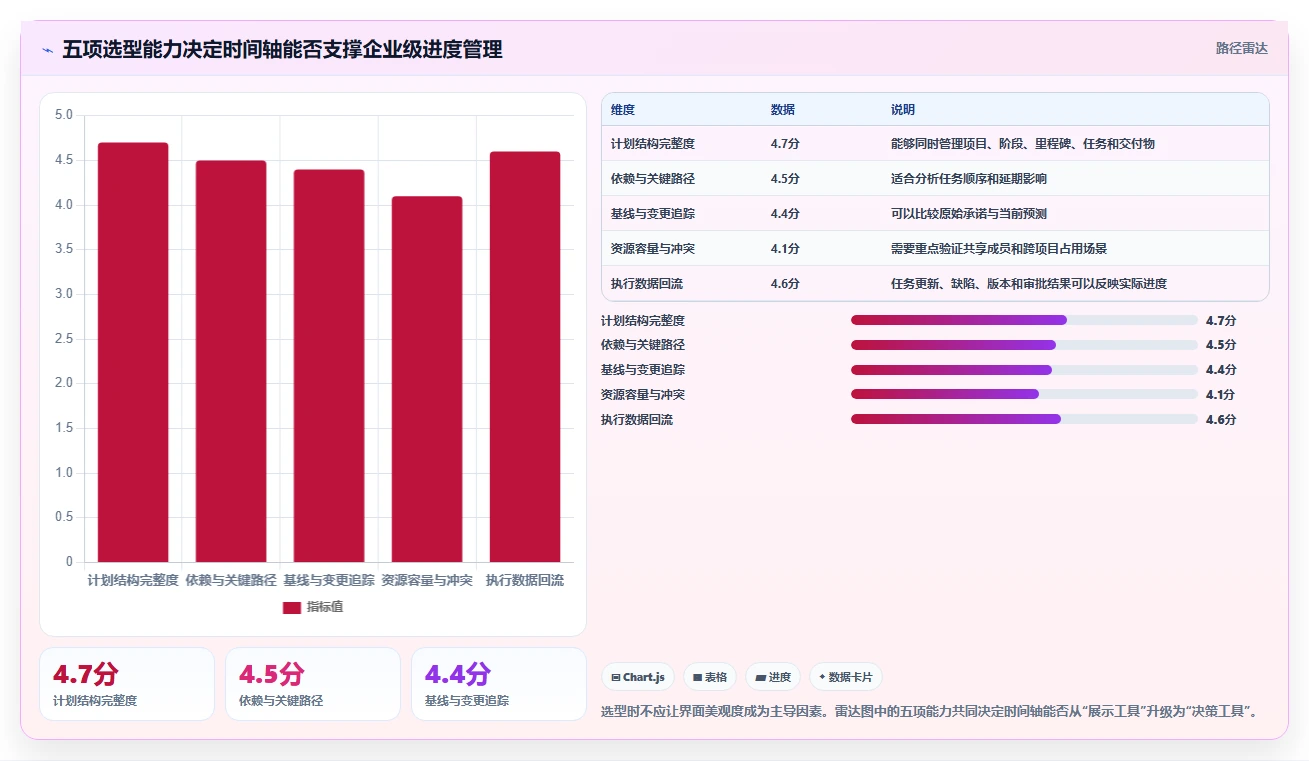Click the footer note starting 选型时不应让界面美观度
This screenshot has height=761, width=1309.
tap(929, 712)
